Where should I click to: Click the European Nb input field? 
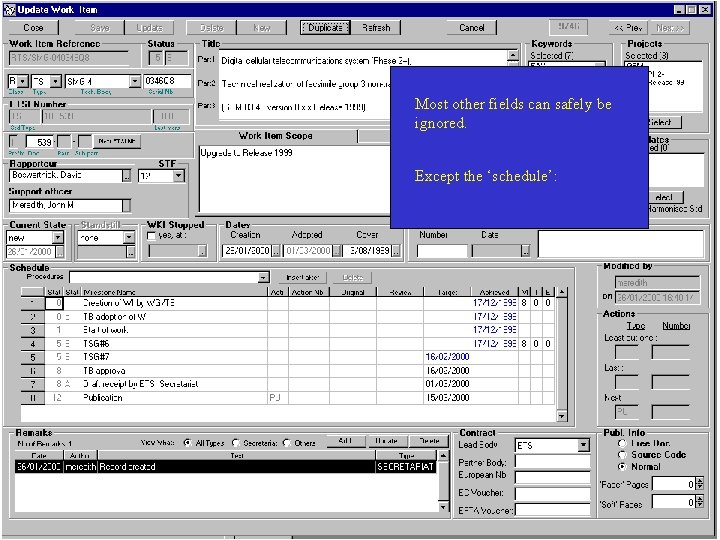point(552,477)
